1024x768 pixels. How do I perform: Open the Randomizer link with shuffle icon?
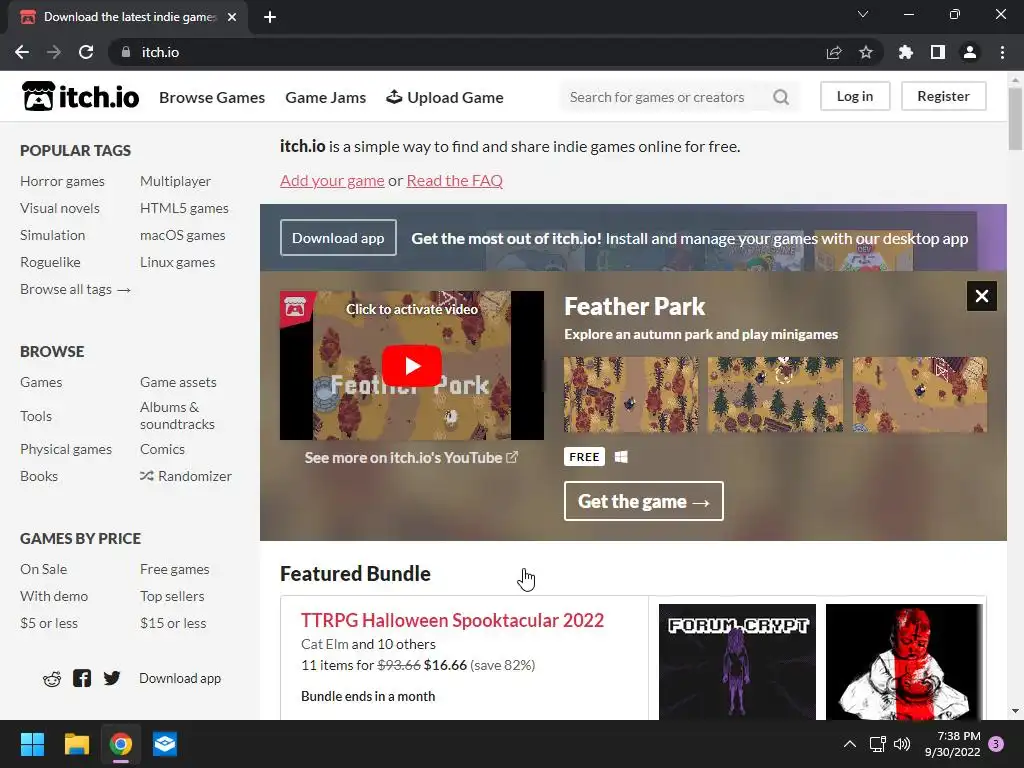(x=186, y=476)
